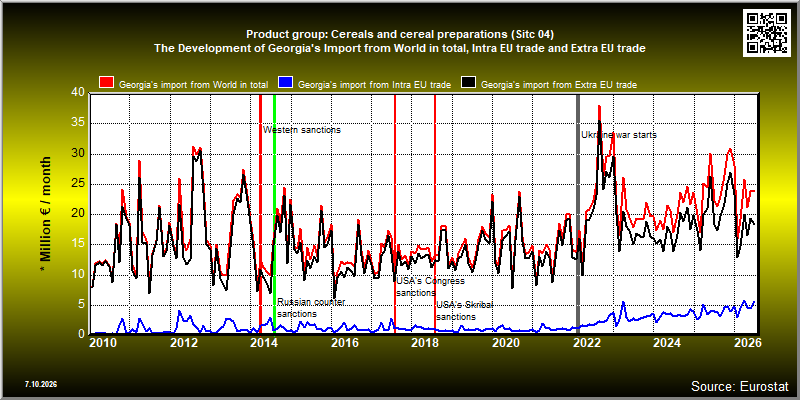Select legend label Georgia's import from Intra EU trade

(374, 85)
